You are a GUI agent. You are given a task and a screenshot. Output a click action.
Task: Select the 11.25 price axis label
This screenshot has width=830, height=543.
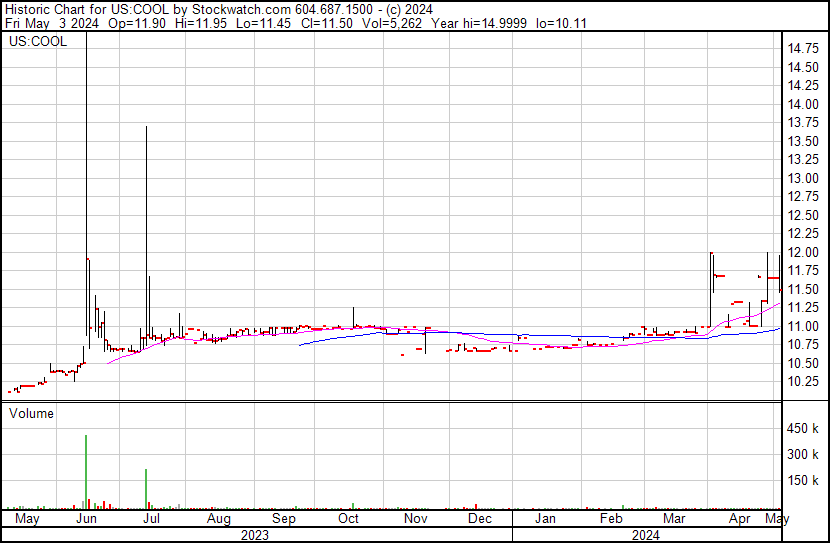pos(803,307)
